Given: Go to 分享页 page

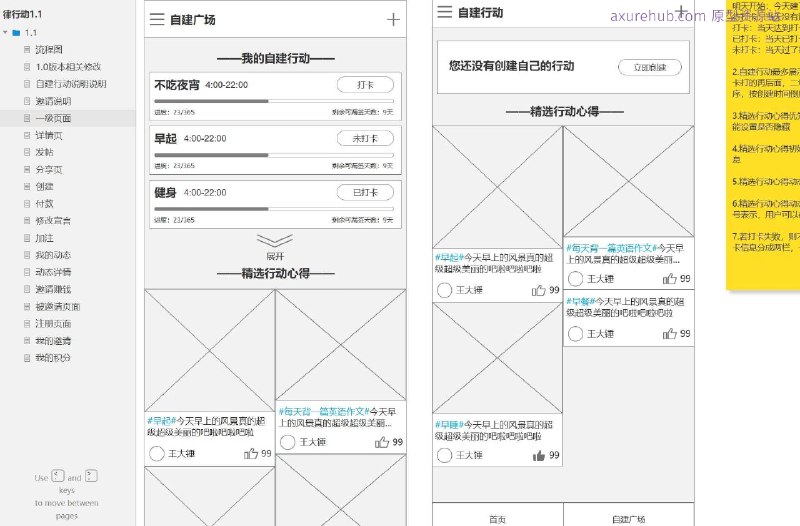Looking at the screenshot, I should tap(49, 169).
